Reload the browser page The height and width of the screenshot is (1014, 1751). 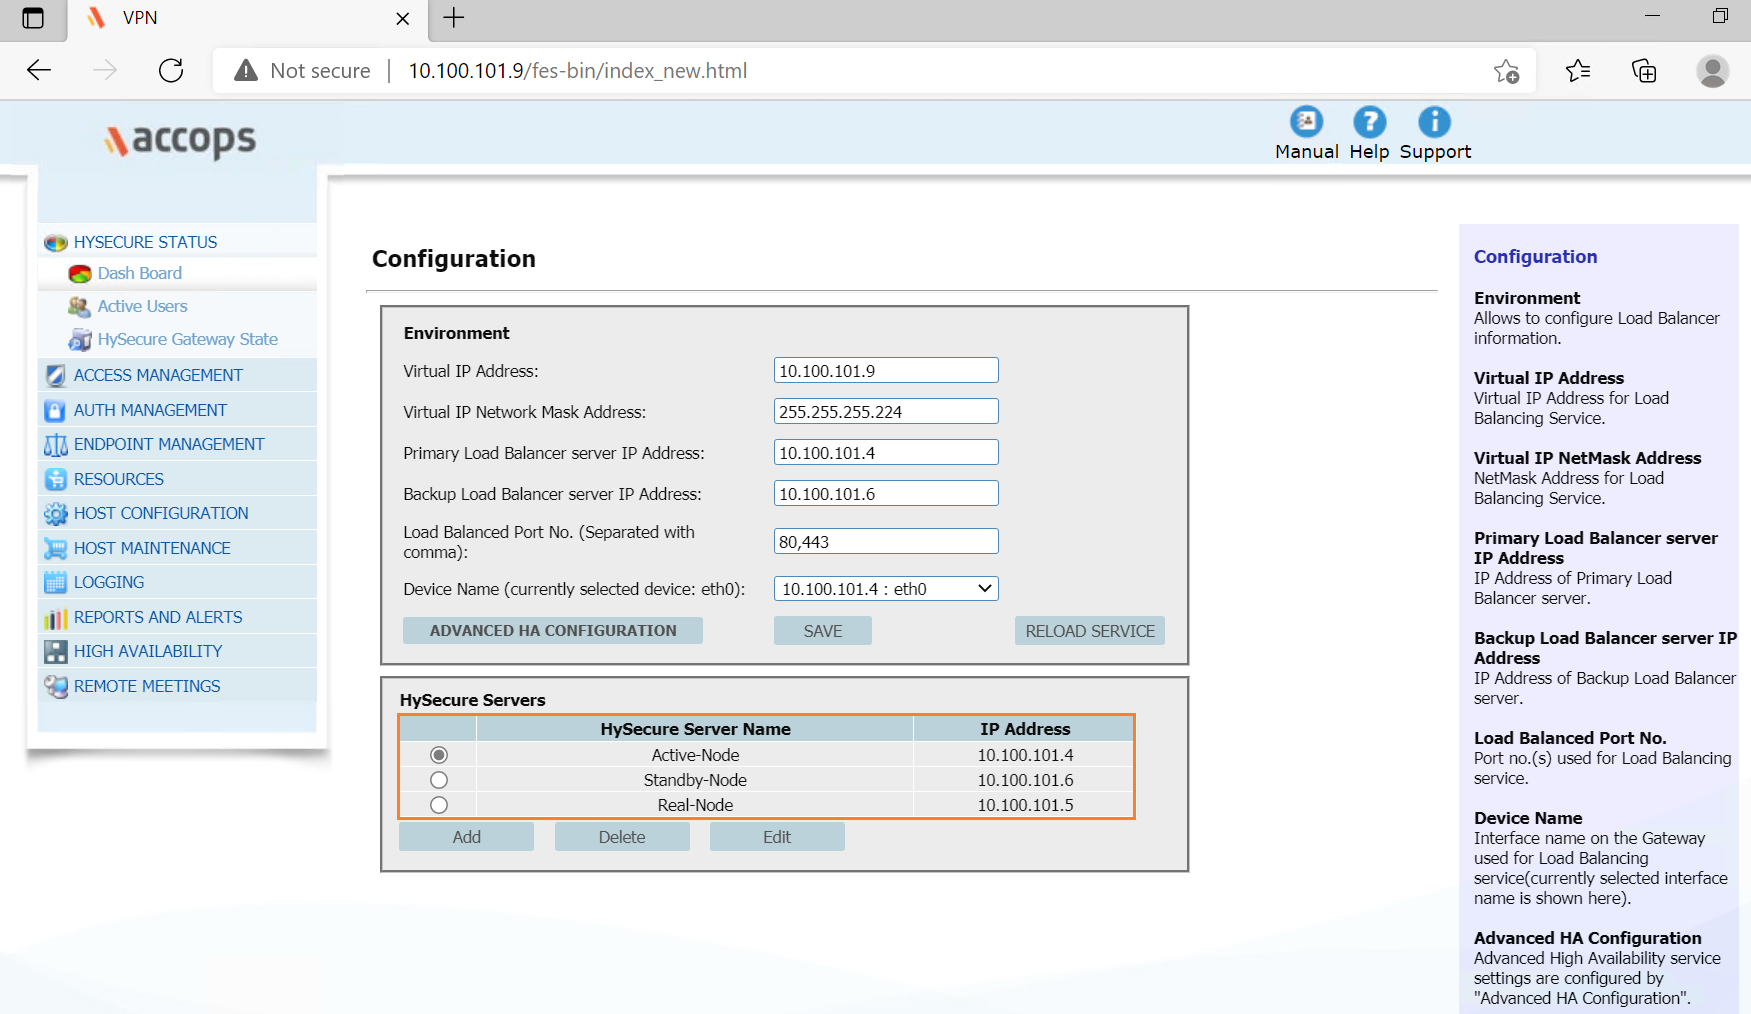click(x=171, y=70)
